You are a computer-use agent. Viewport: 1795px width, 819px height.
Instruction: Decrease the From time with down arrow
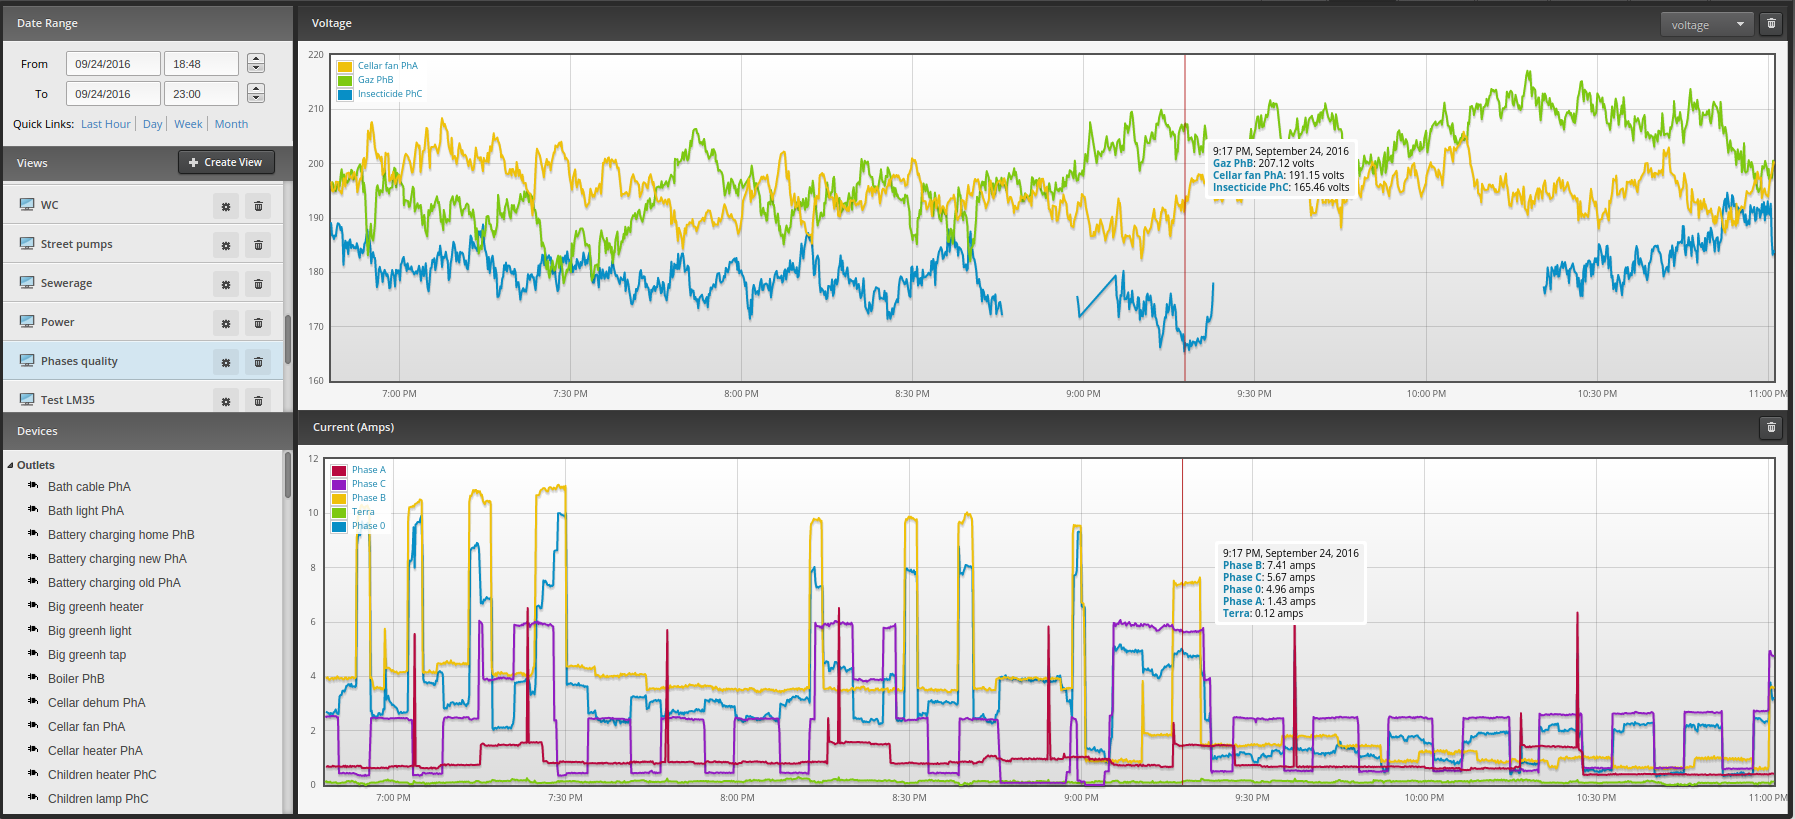pos(256,68)
